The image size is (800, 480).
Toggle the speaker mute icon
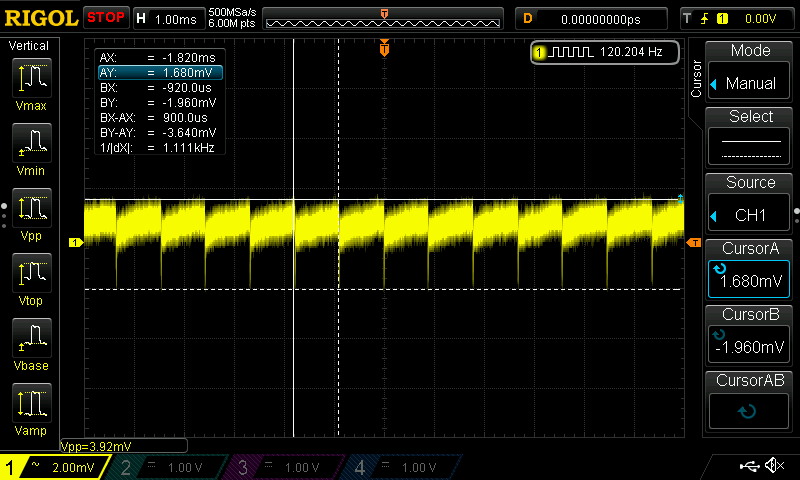point(774,465)
